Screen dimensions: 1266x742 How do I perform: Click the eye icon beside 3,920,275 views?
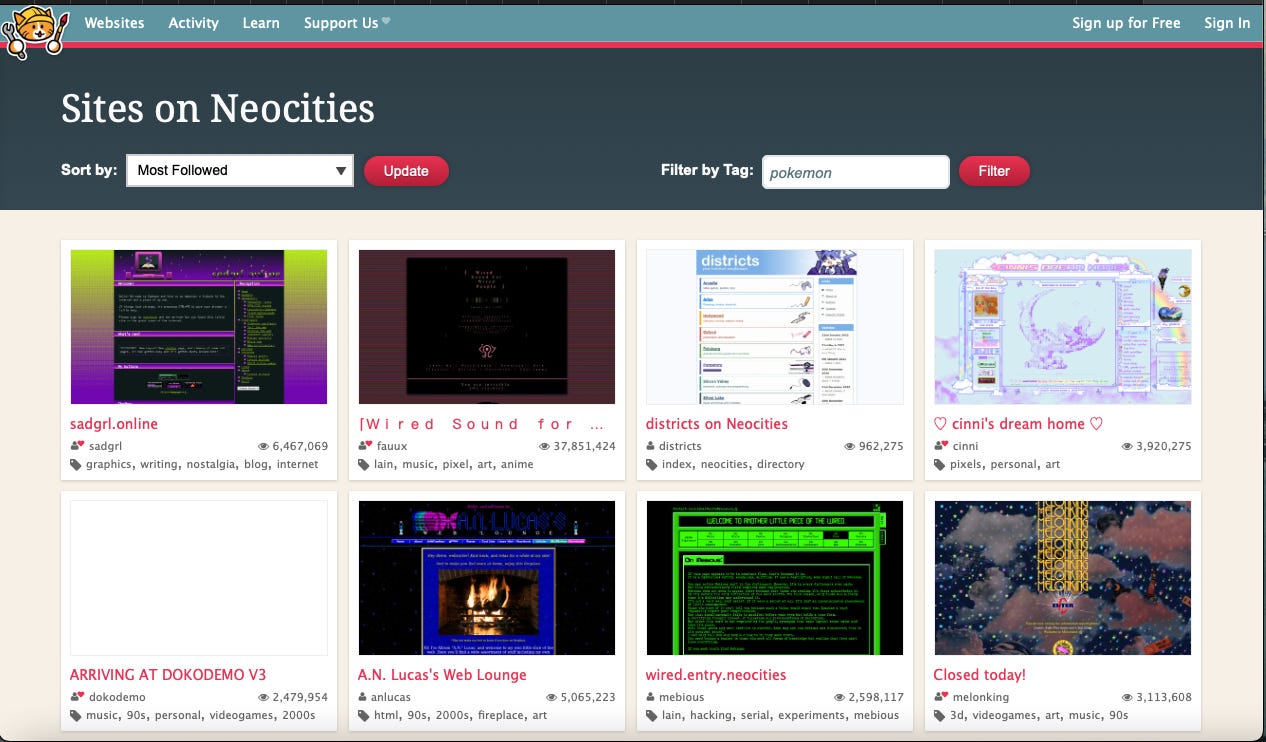[x=1128, y=446]
